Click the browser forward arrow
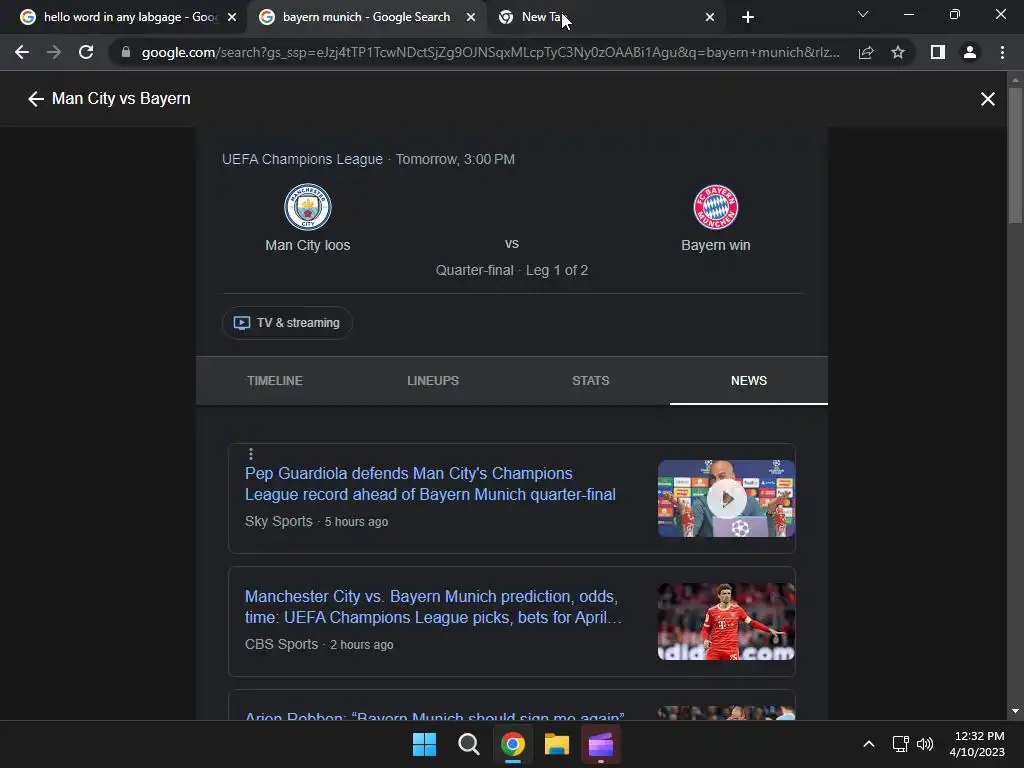This screenshot has height=768, width=1024. pyautogui.click(x=54, y=52)
